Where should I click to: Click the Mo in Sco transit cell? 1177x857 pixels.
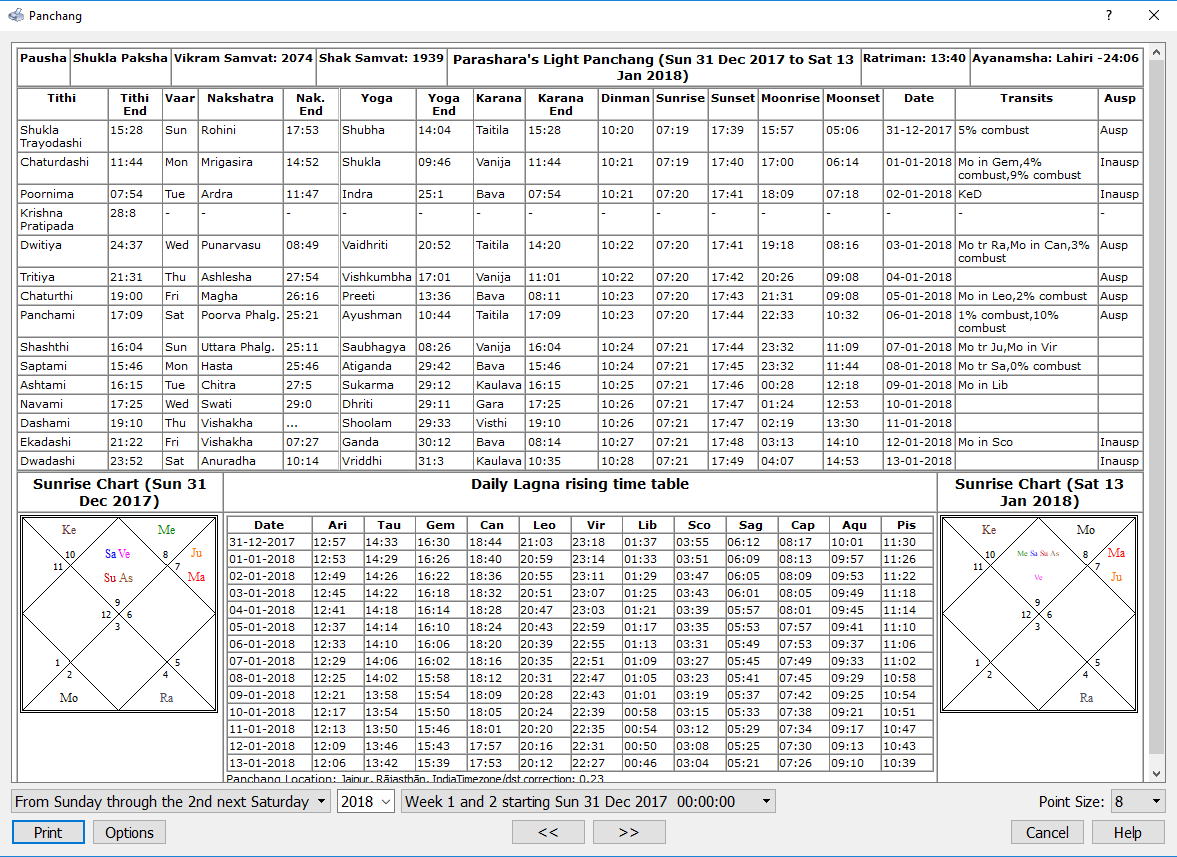coord(1026,442)
